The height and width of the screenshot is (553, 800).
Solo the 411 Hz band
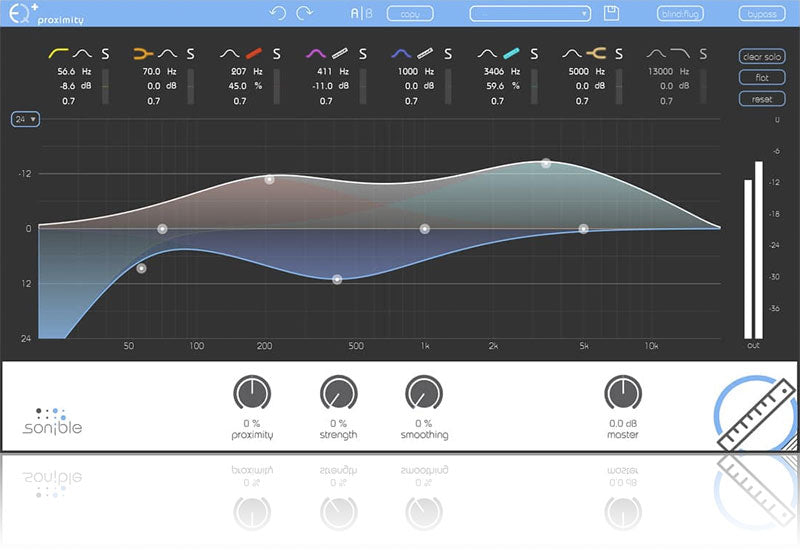[363, 54]
